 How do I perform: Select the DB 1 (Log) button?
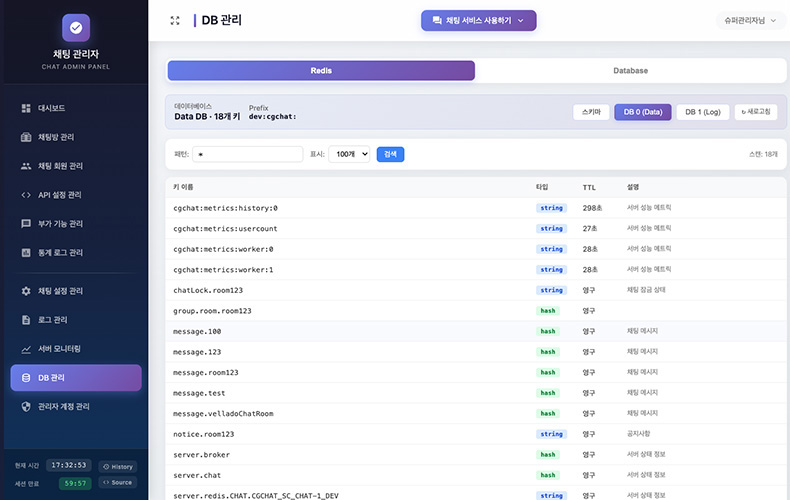point(703,112)
